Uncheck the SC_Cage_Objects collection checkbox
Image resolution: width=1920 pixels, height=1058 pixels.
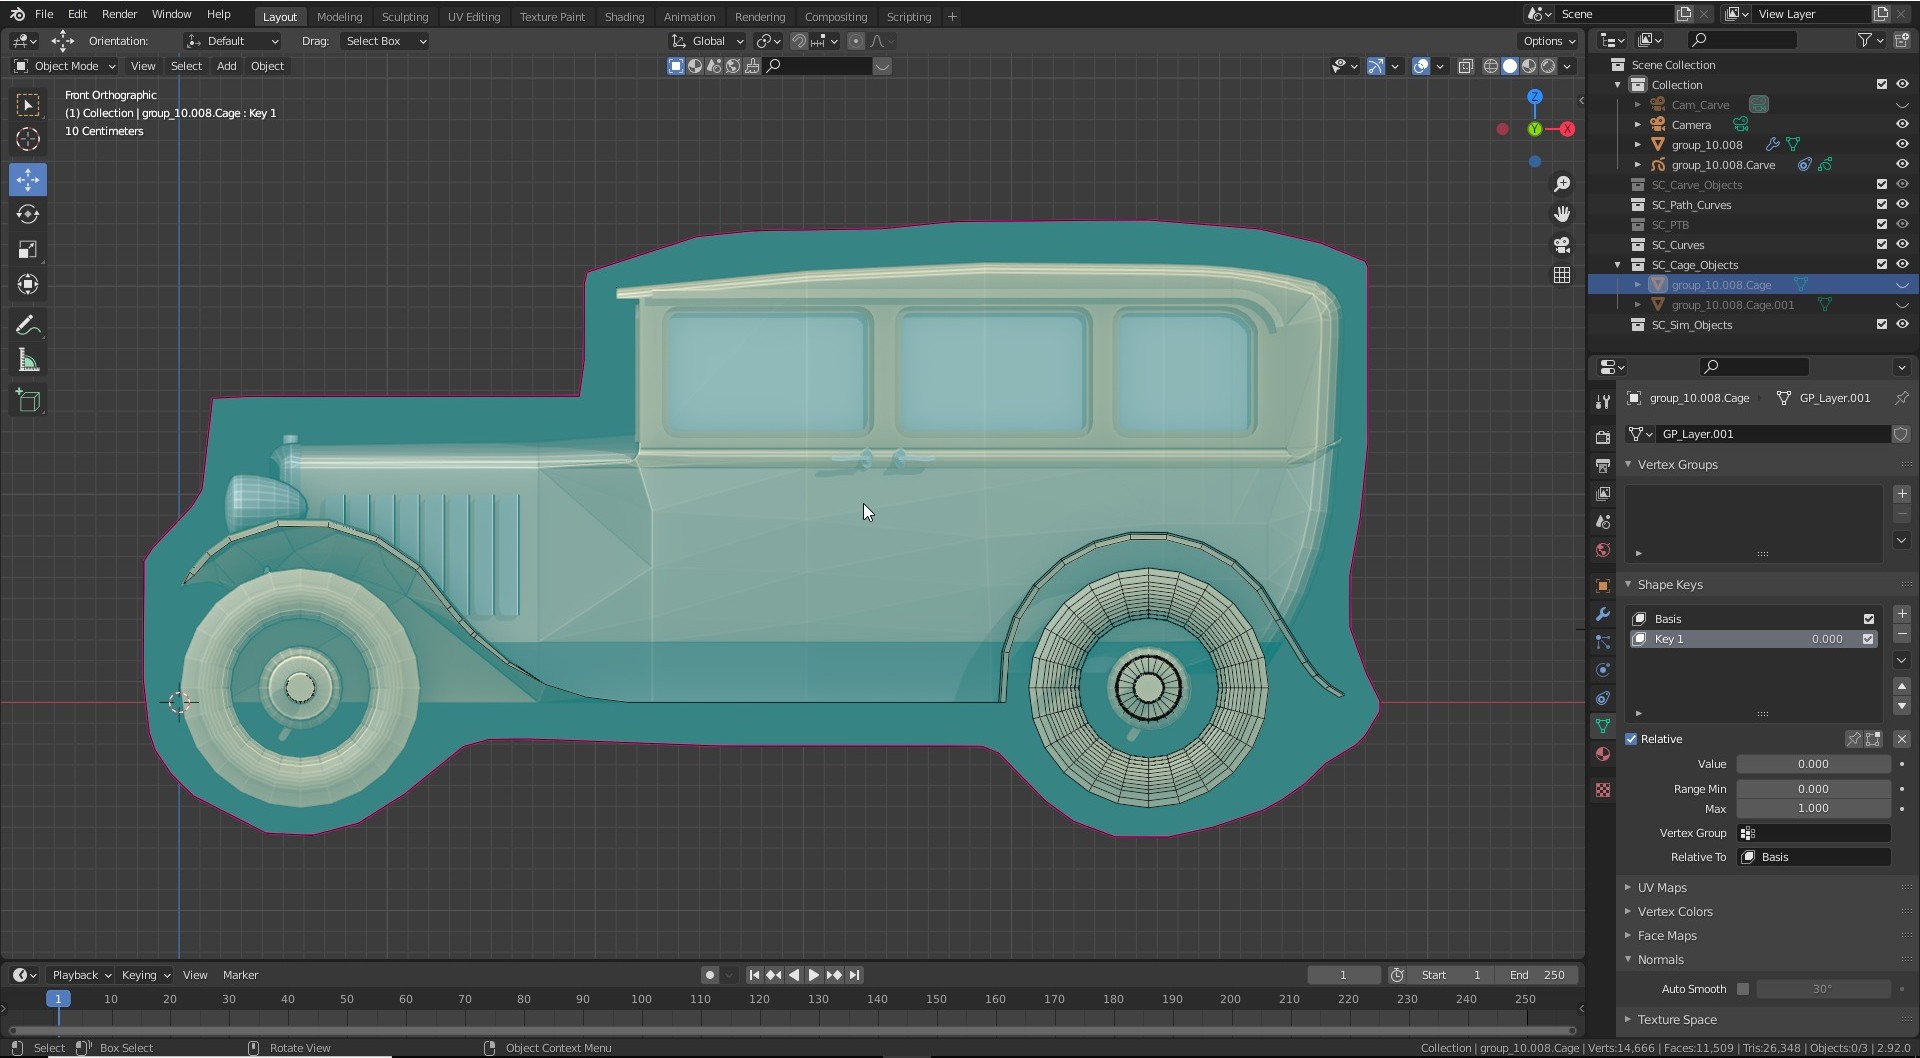coord(1882,265)
